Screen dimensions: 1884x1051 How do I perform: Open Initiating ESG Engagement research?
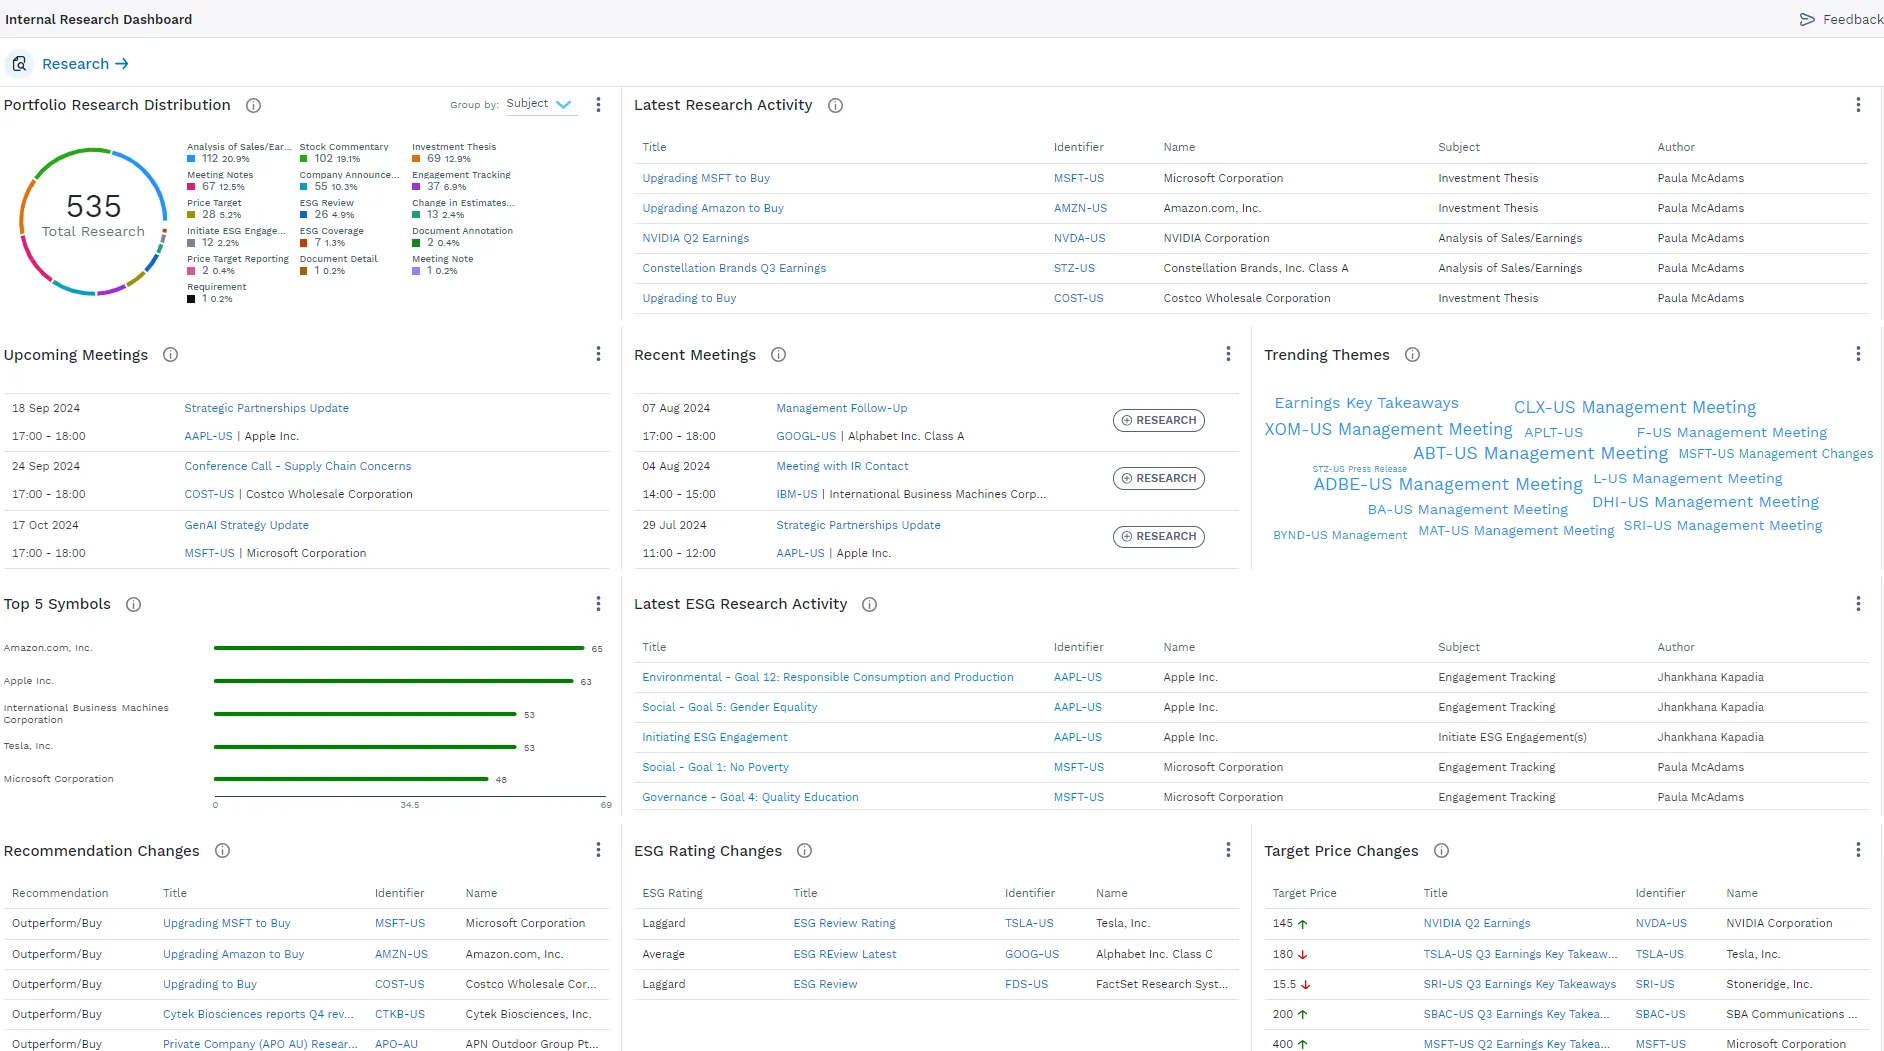(714, 737)
